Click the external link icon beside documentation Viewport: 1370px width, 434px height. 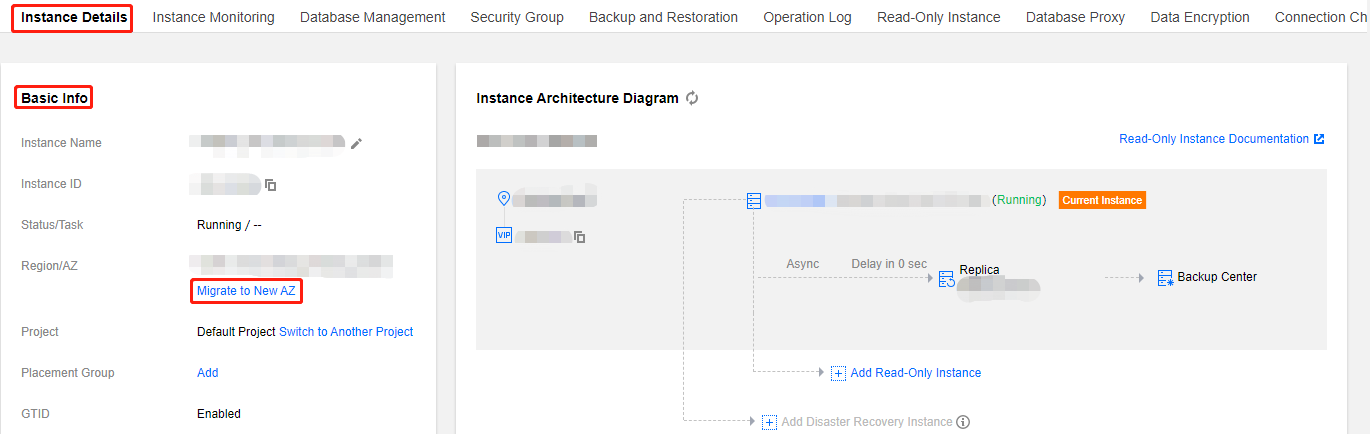tap(1319, 139)
